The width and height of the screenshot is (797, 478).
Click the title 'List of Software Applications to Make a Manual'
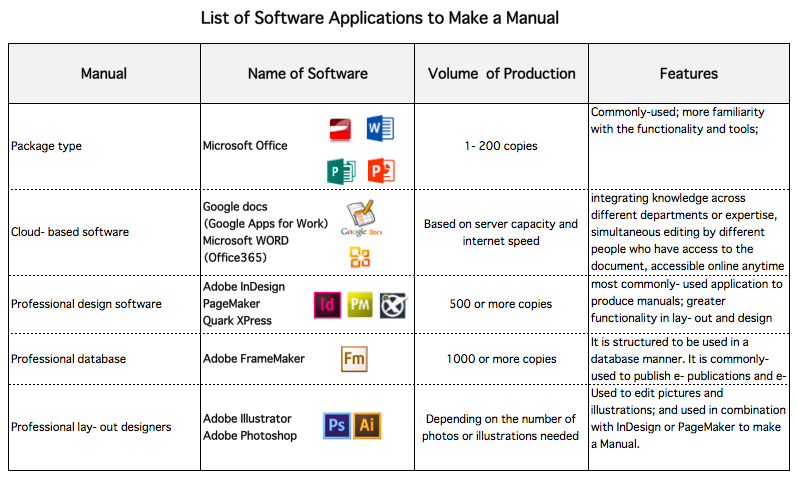click(x=380, y=18)
